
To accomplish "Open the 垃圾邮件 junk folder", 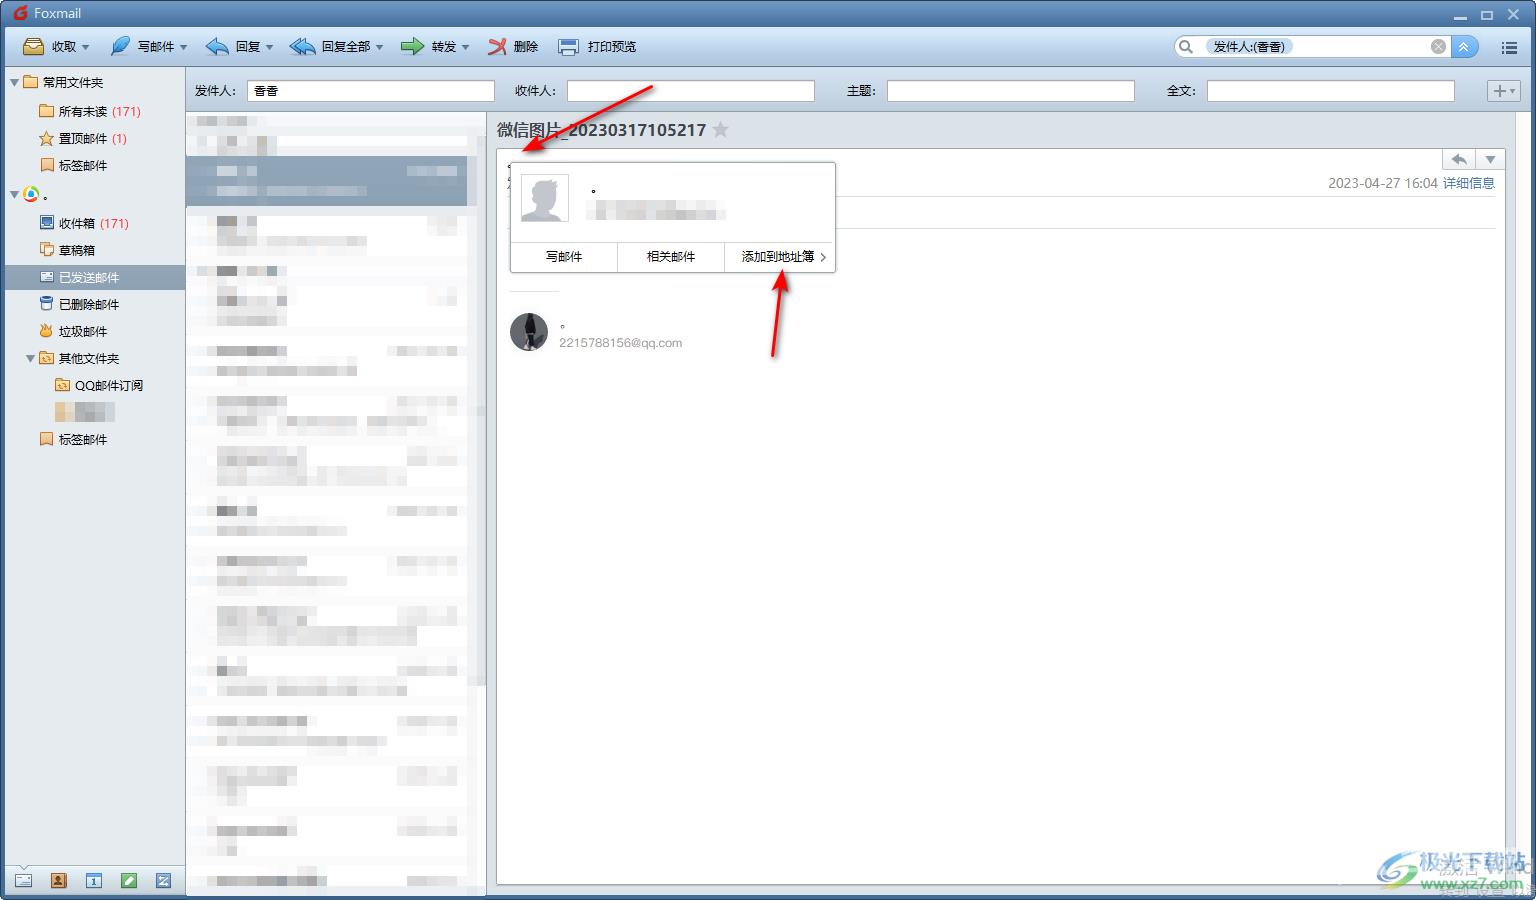I will point(95,331).
